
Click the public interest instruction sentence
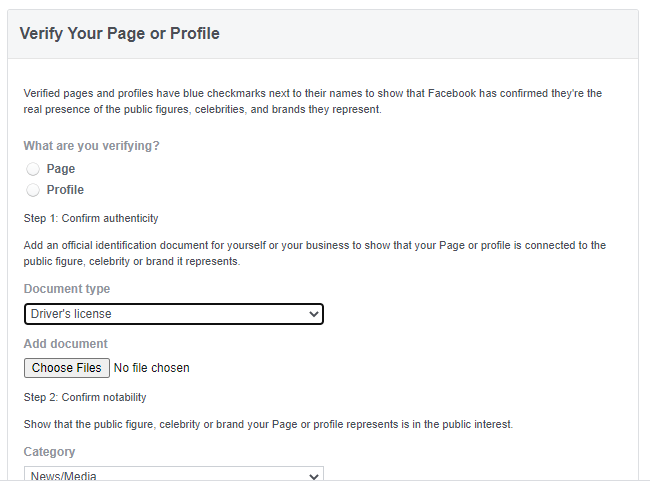(268, 425)
